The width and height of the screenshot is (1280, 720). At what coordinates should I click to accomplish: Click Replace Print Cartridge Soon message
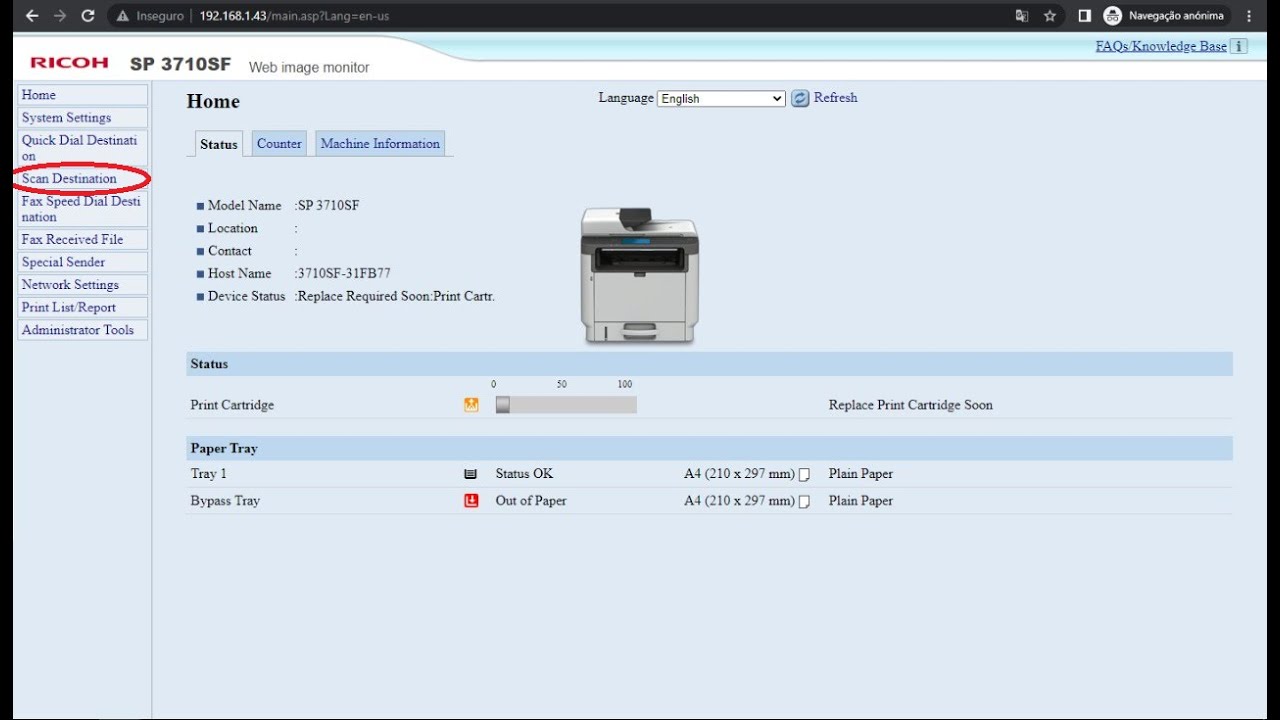click(911, 405)
